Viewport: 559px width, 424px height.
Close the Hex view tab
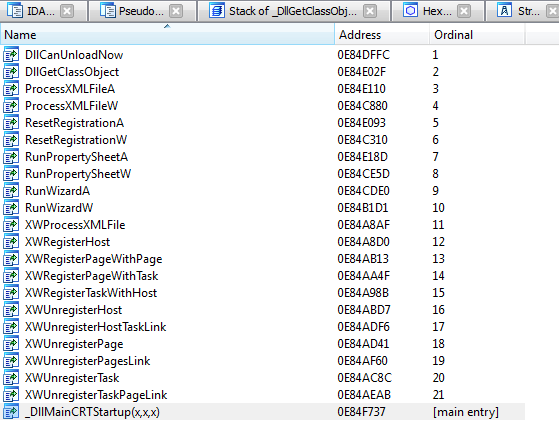pos(464,11)
